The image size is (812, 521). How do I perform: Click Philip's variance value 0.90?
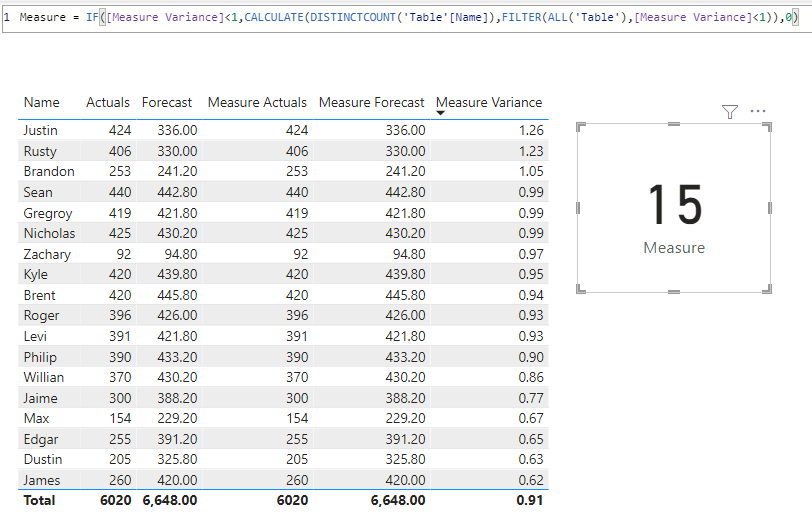point(531,357)
